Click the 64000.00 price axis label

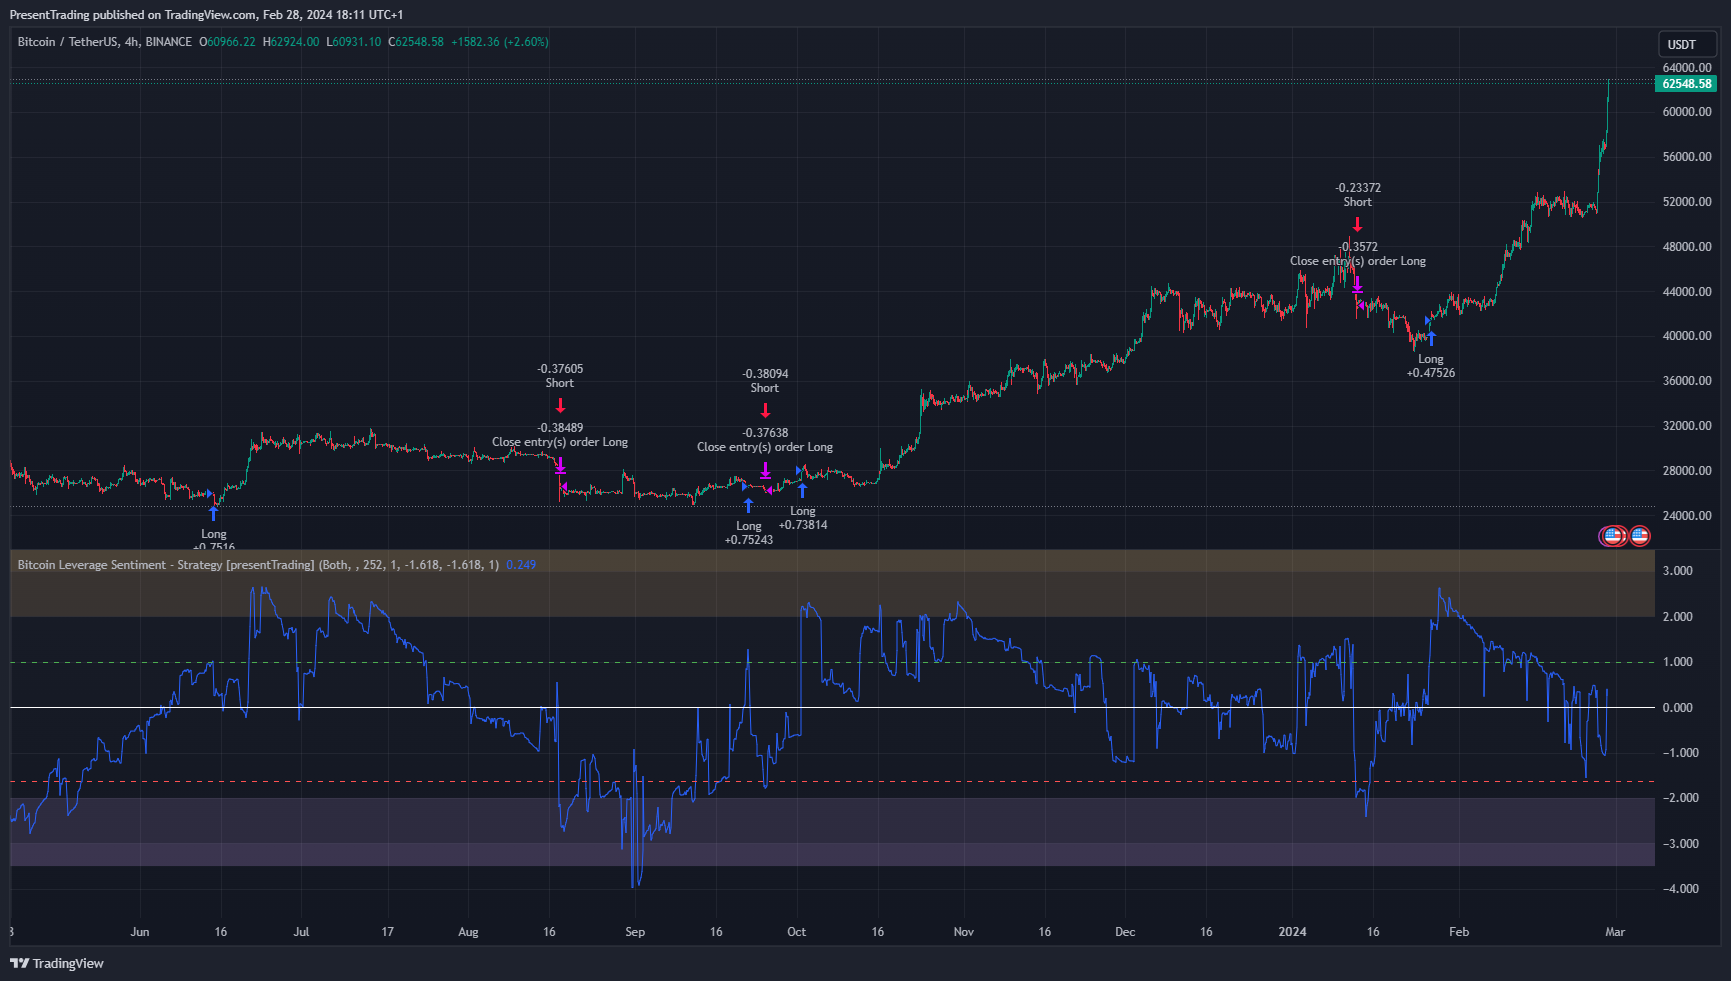coord(1687,68)
